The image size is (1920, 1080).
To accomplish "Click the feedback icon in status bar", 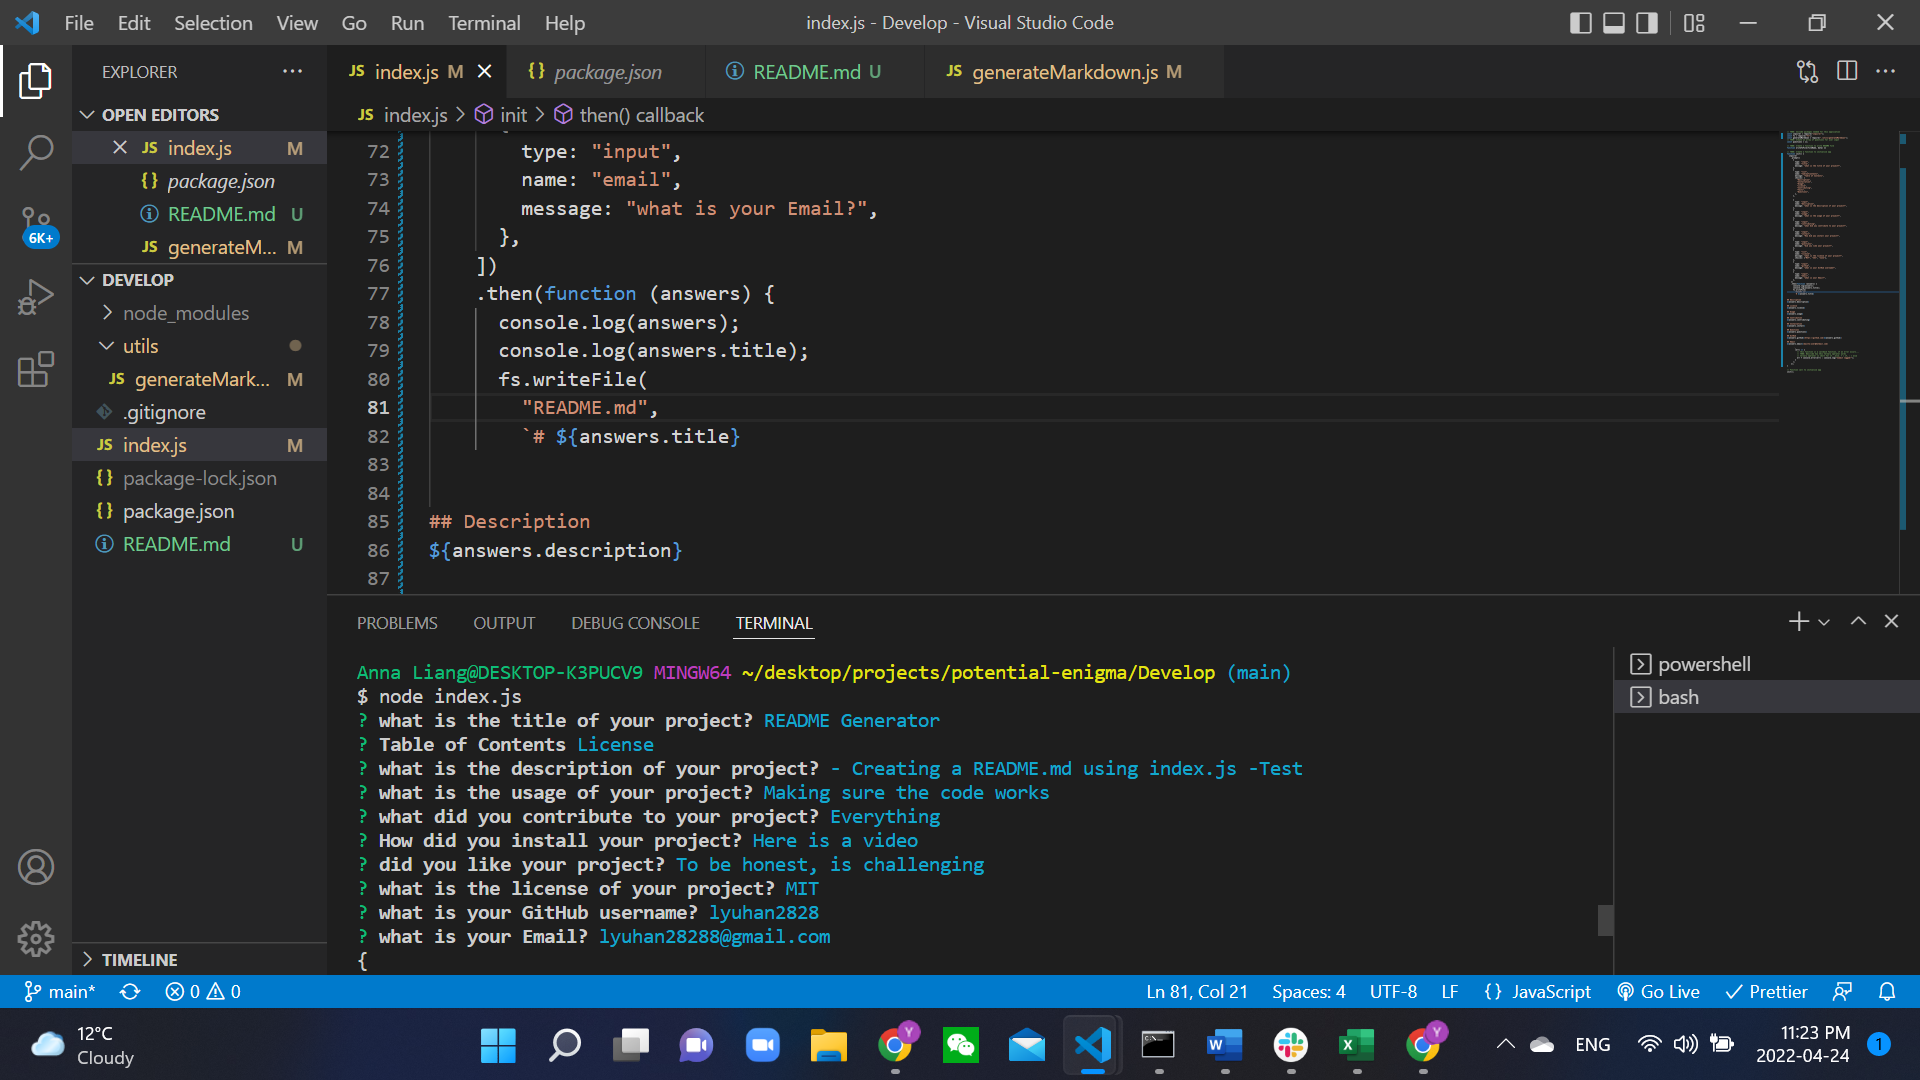I will [1842, 992].
